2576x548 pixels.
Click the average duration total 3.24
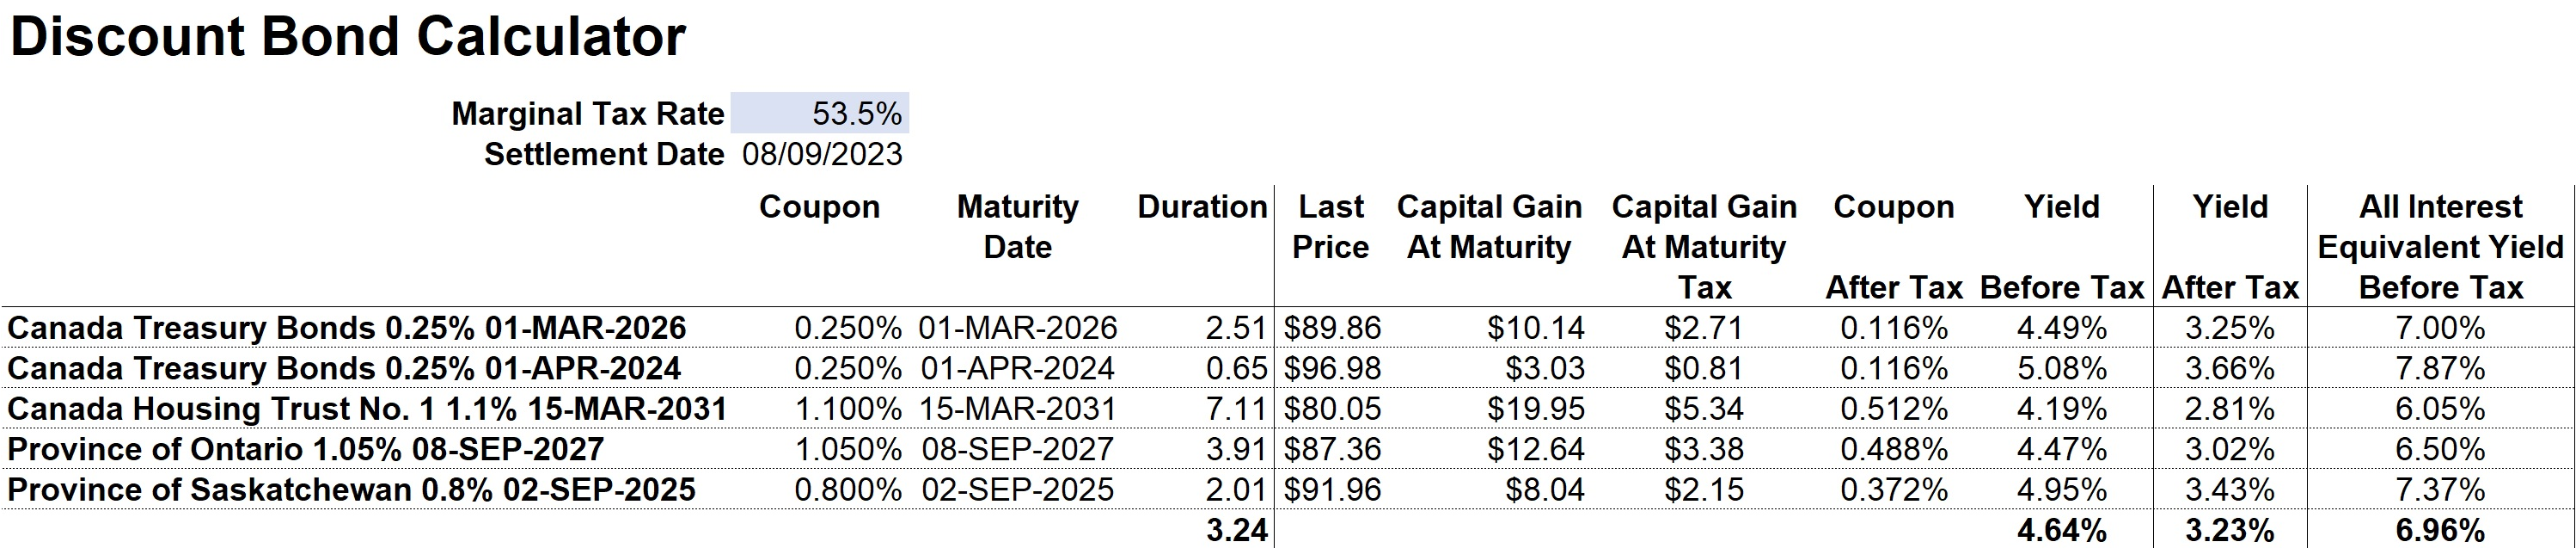click(1236, 530)
